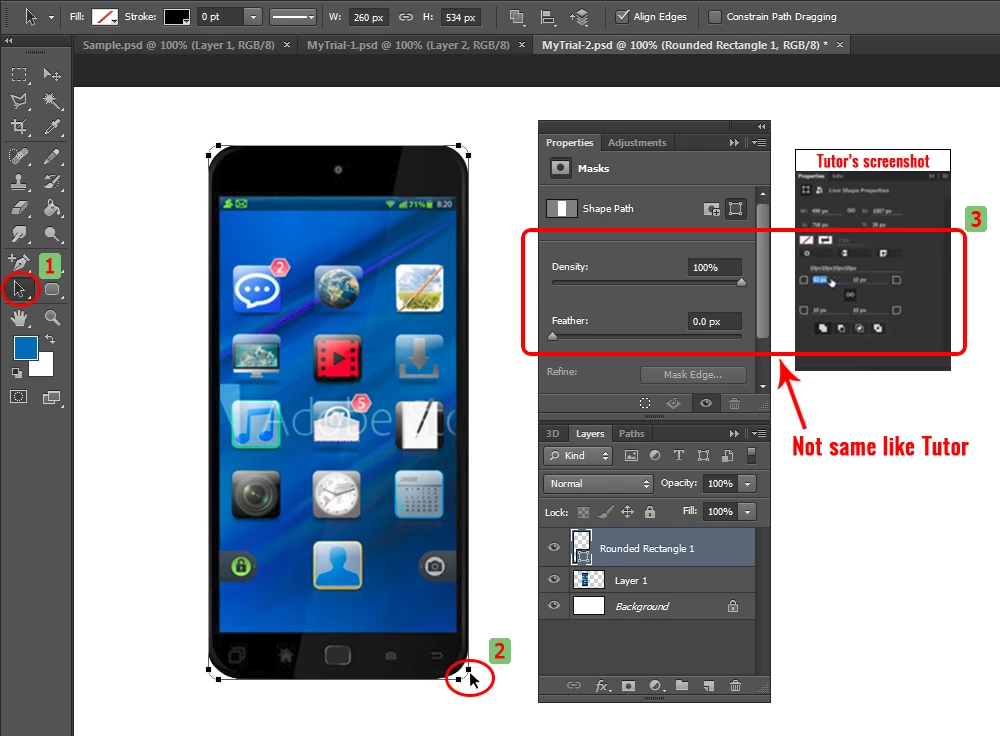Select the Hand tool
The width and height of the screenshot is (1000, 736).
(x=19, y=317)
